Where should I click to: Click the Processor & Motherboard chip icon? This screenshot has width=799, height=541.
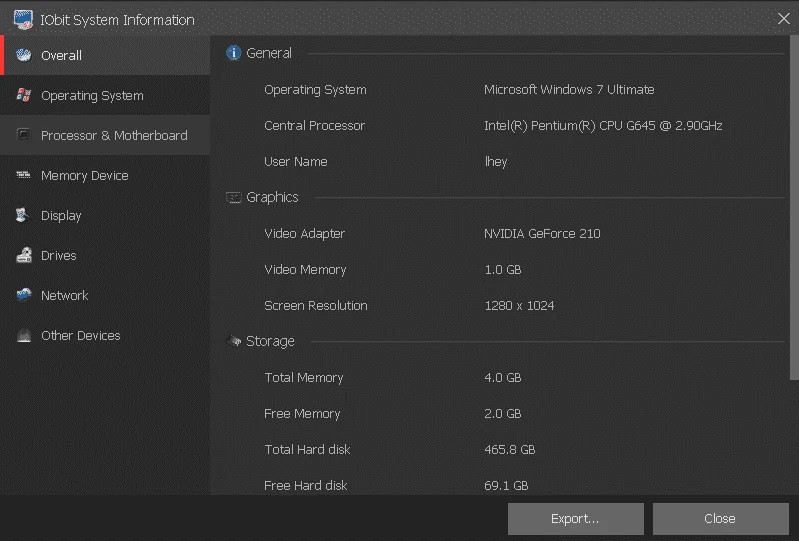click(x=23, y=135)
